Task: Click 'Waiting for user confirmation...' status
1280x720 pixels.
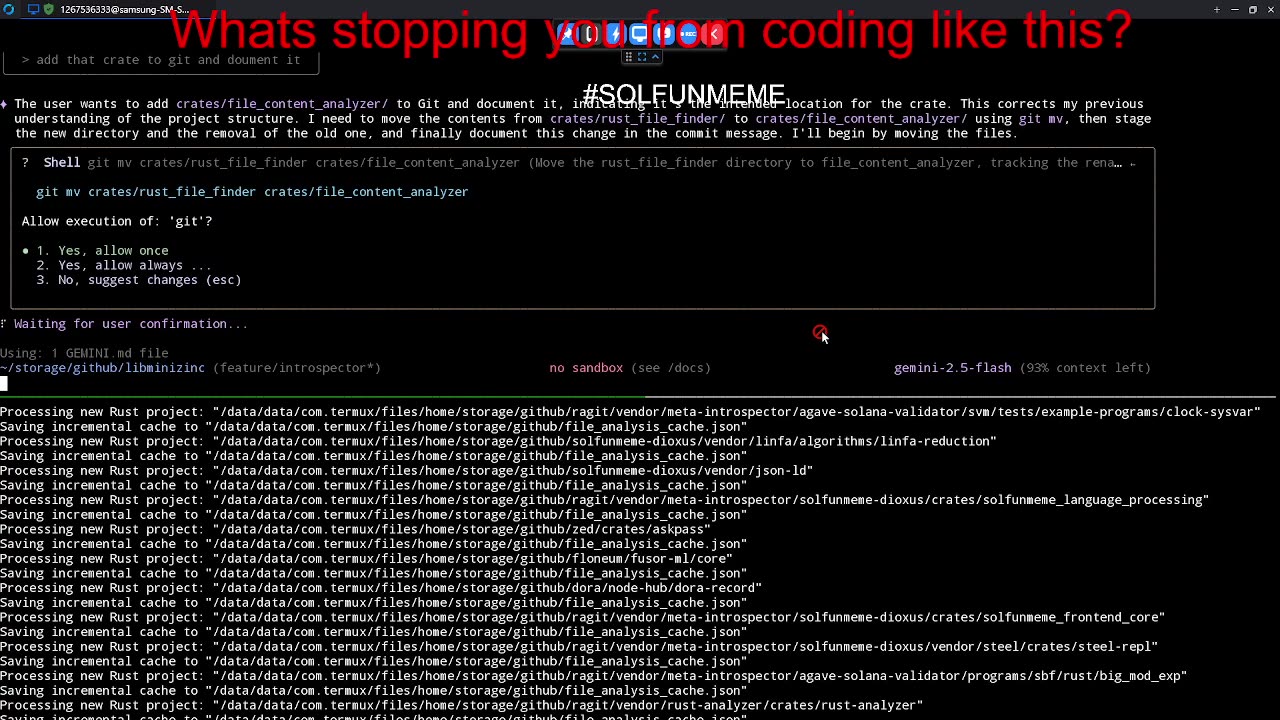Action: 131,324
